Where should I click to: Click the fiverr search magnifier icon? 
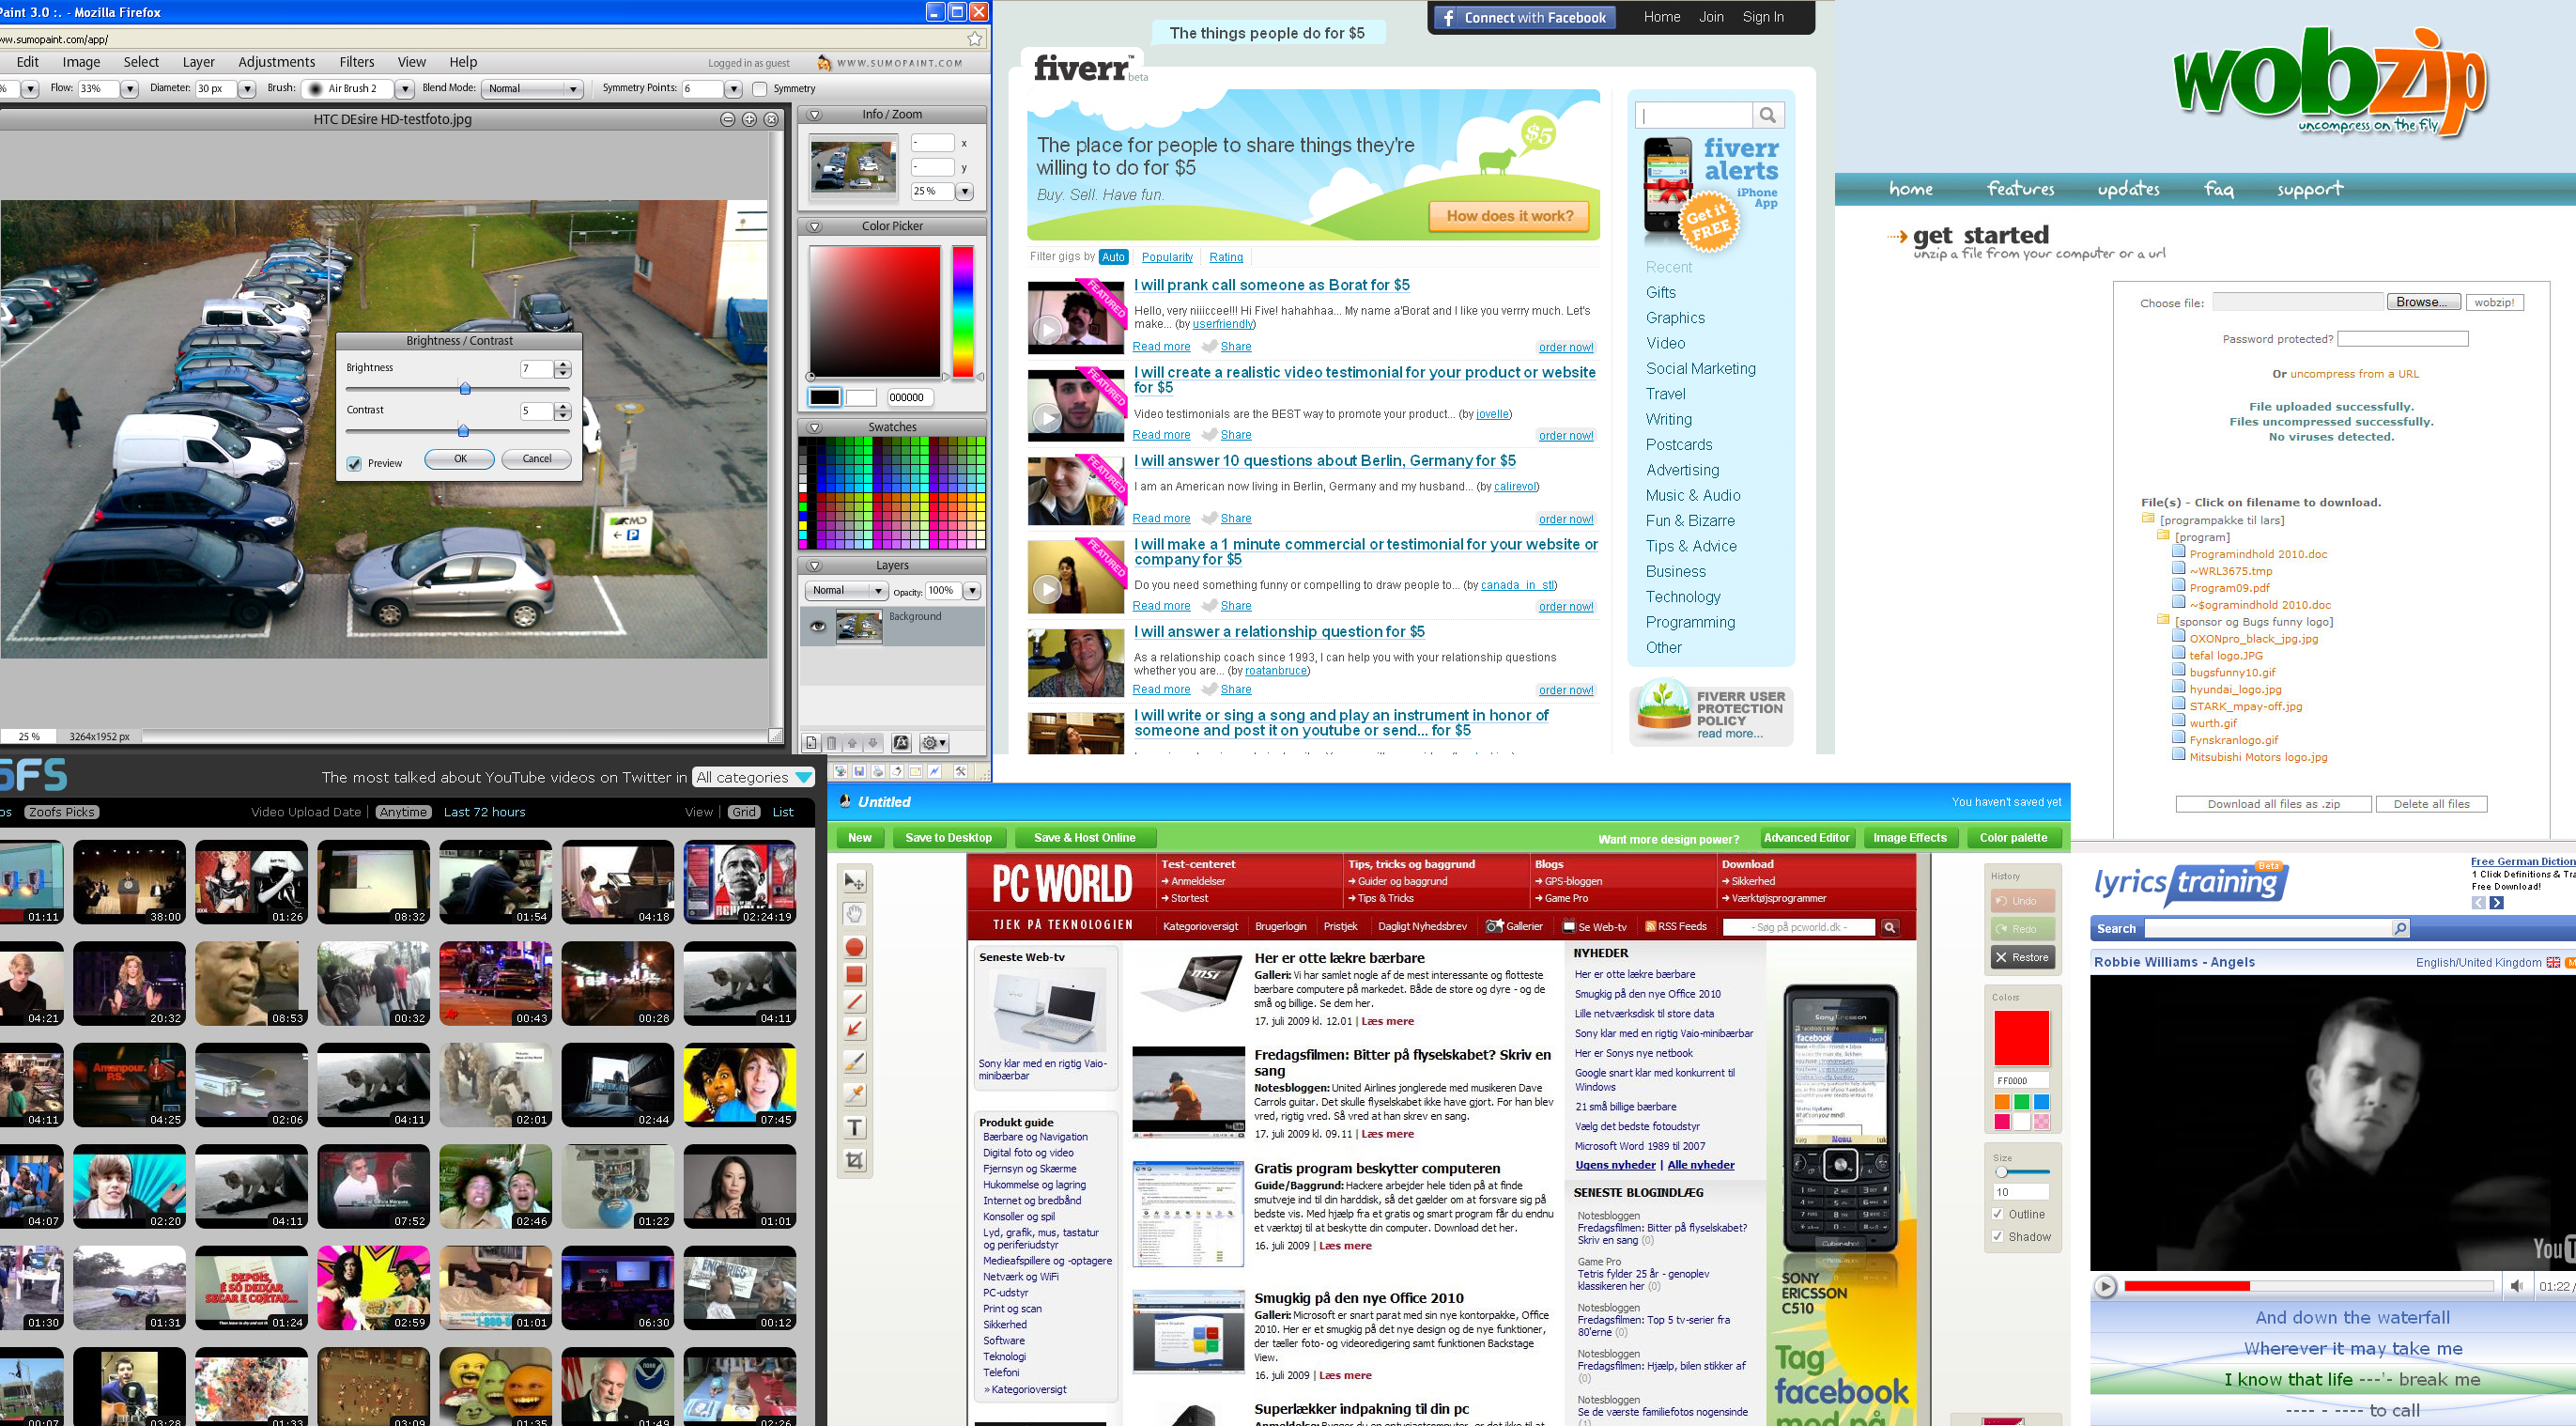(1768, 115)
